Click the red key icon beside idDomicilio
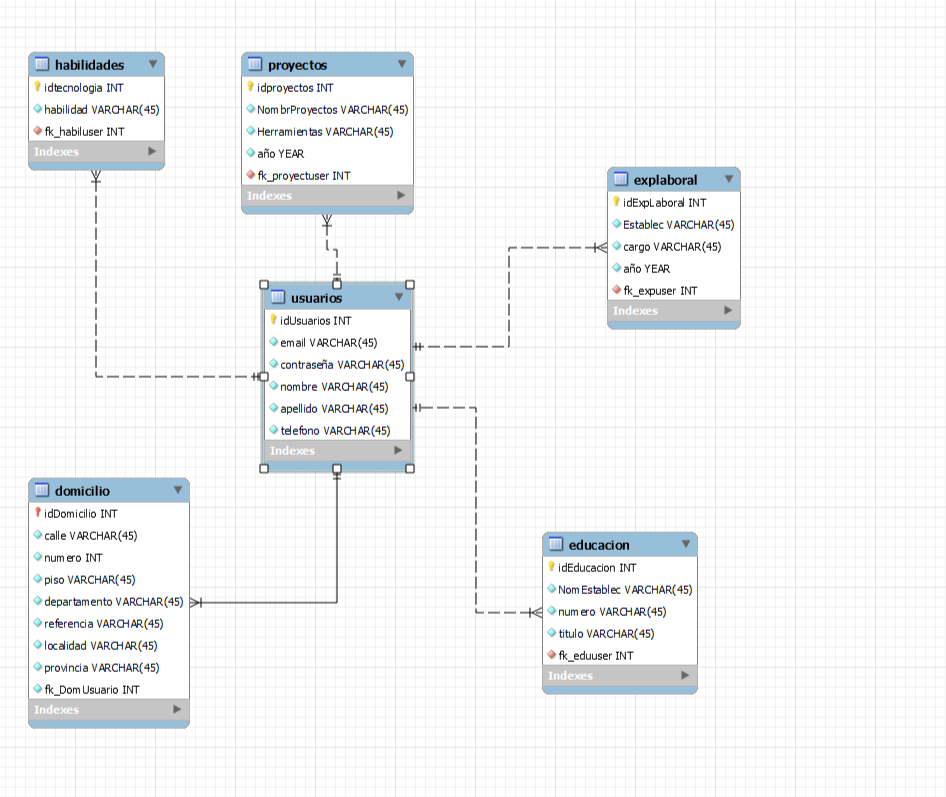Viewport: 946px width, 797px height. 36,513
